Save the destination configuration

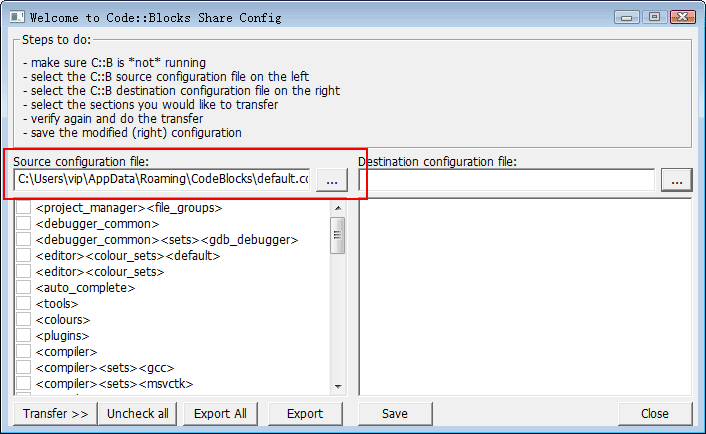tap(394, 414)
